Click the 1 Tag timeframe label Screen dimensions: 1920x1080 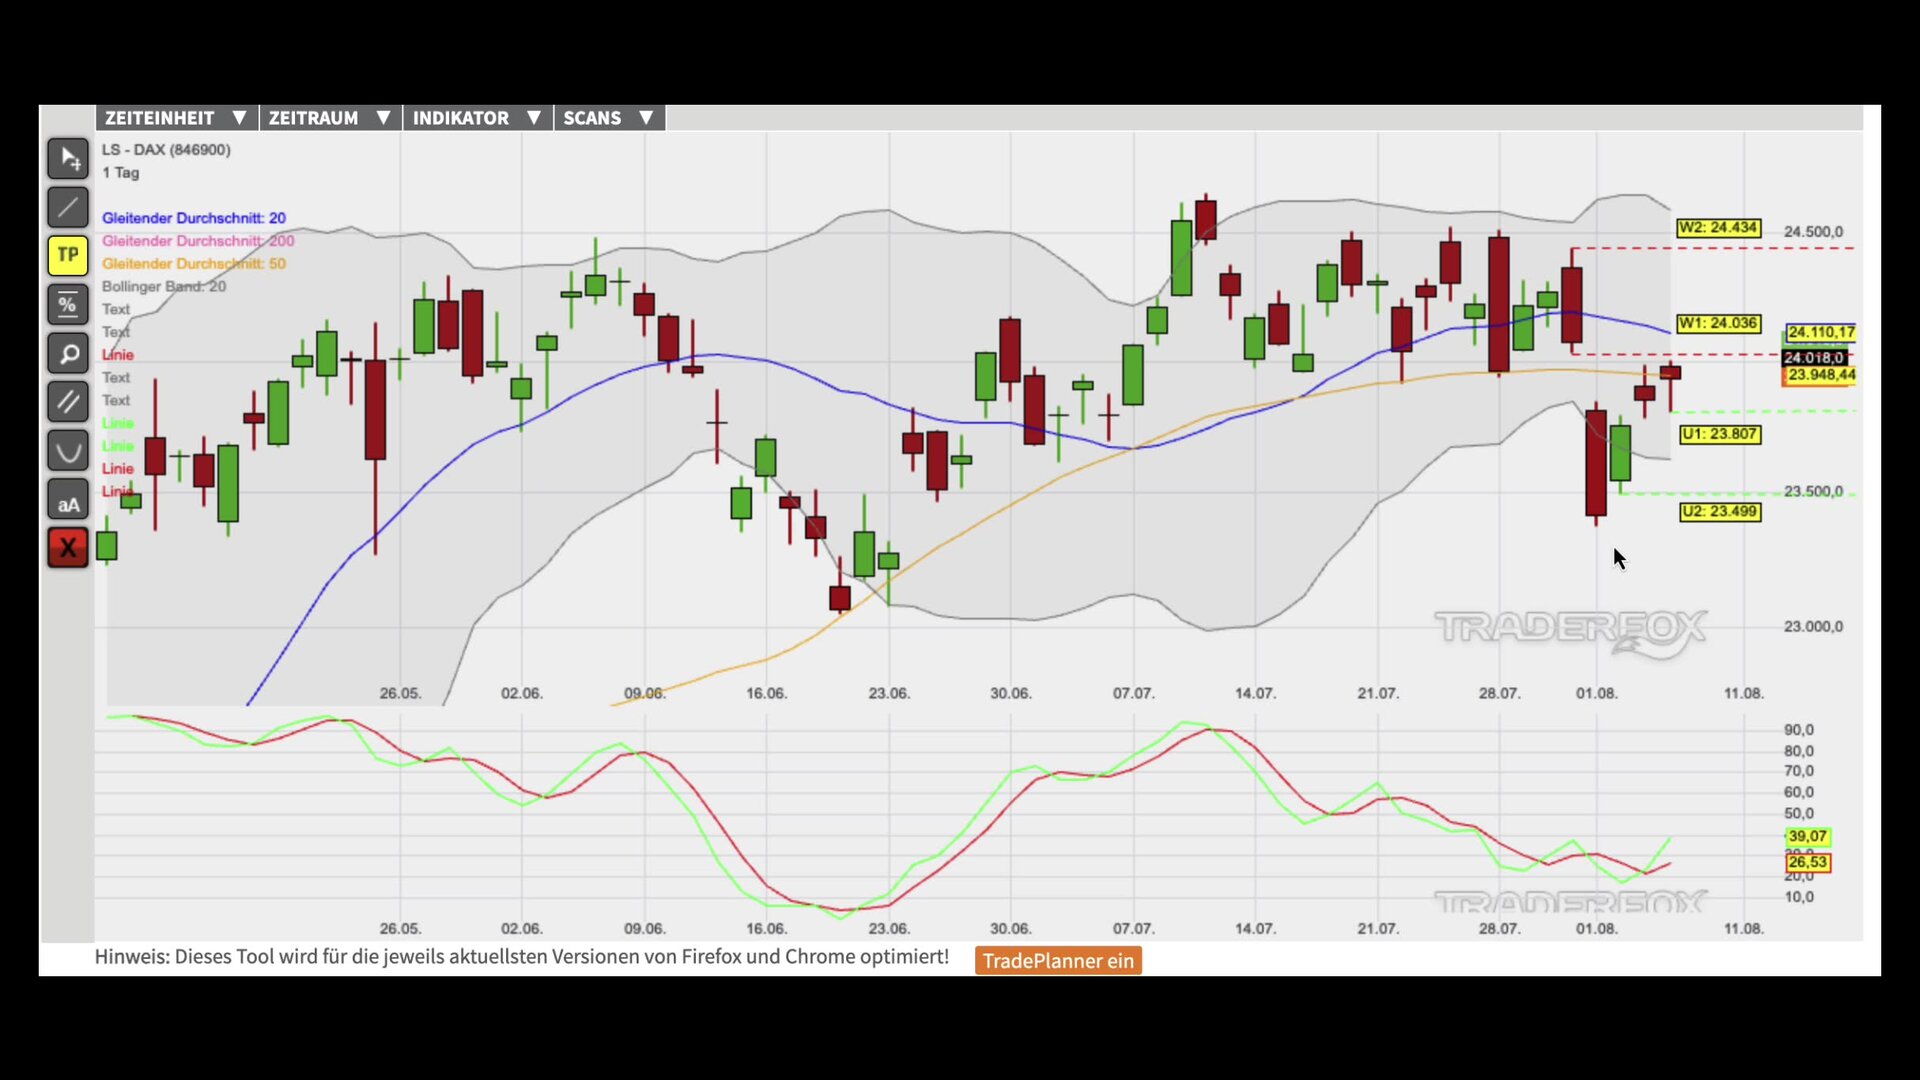(121, 173)
